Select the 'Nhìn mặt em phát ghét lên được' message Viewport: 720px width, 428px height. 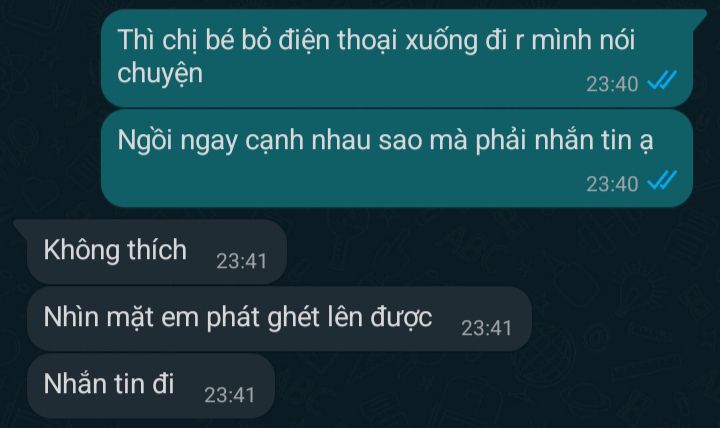279,319
